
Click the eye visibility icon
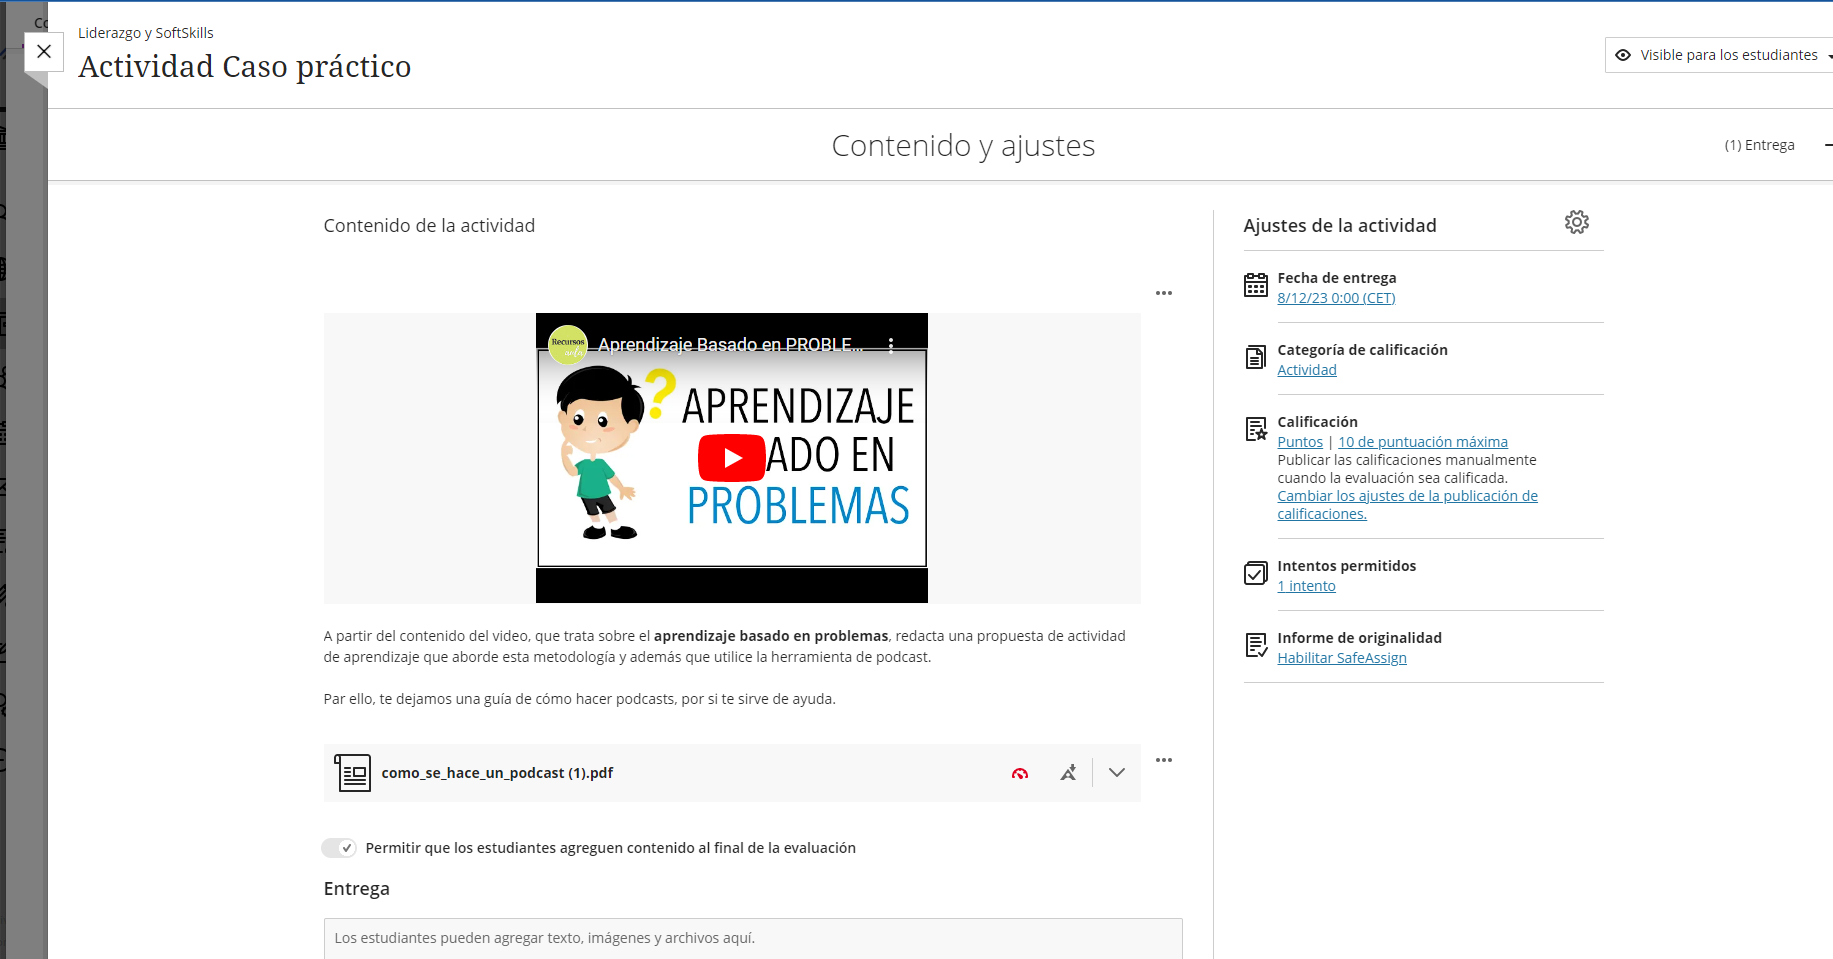tap(1623, 55)
